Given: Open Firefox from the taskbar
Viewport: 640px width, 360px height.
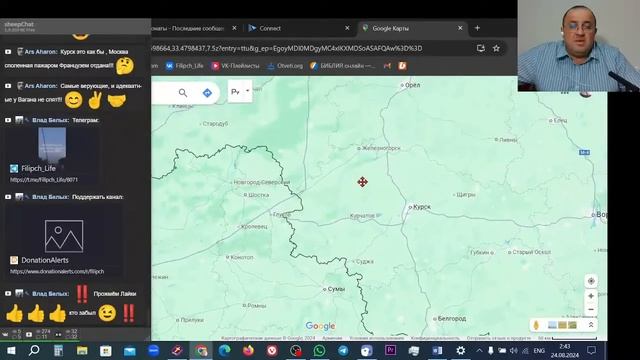Looking at the screenshot, I should (248, 351).
